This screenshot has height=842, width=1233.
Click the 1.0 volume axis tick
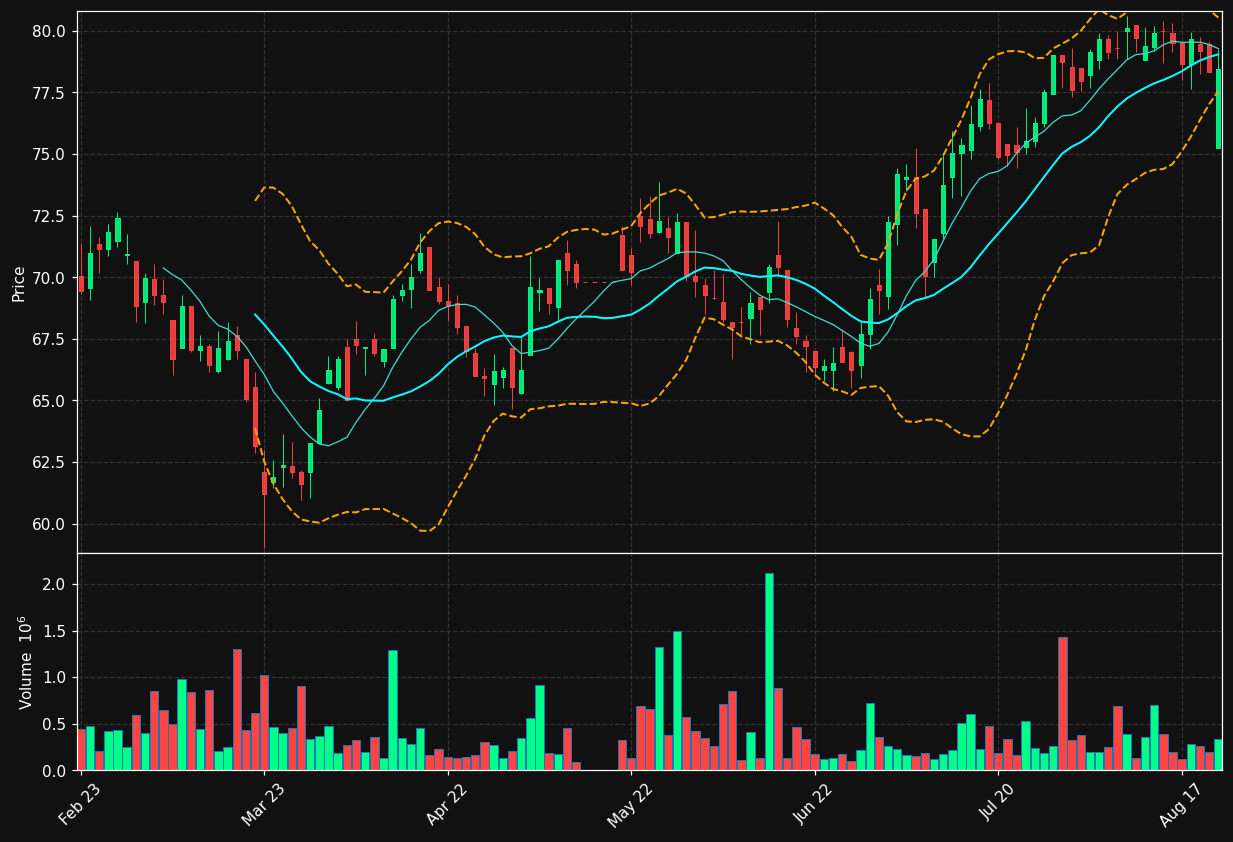coord(54,678)
